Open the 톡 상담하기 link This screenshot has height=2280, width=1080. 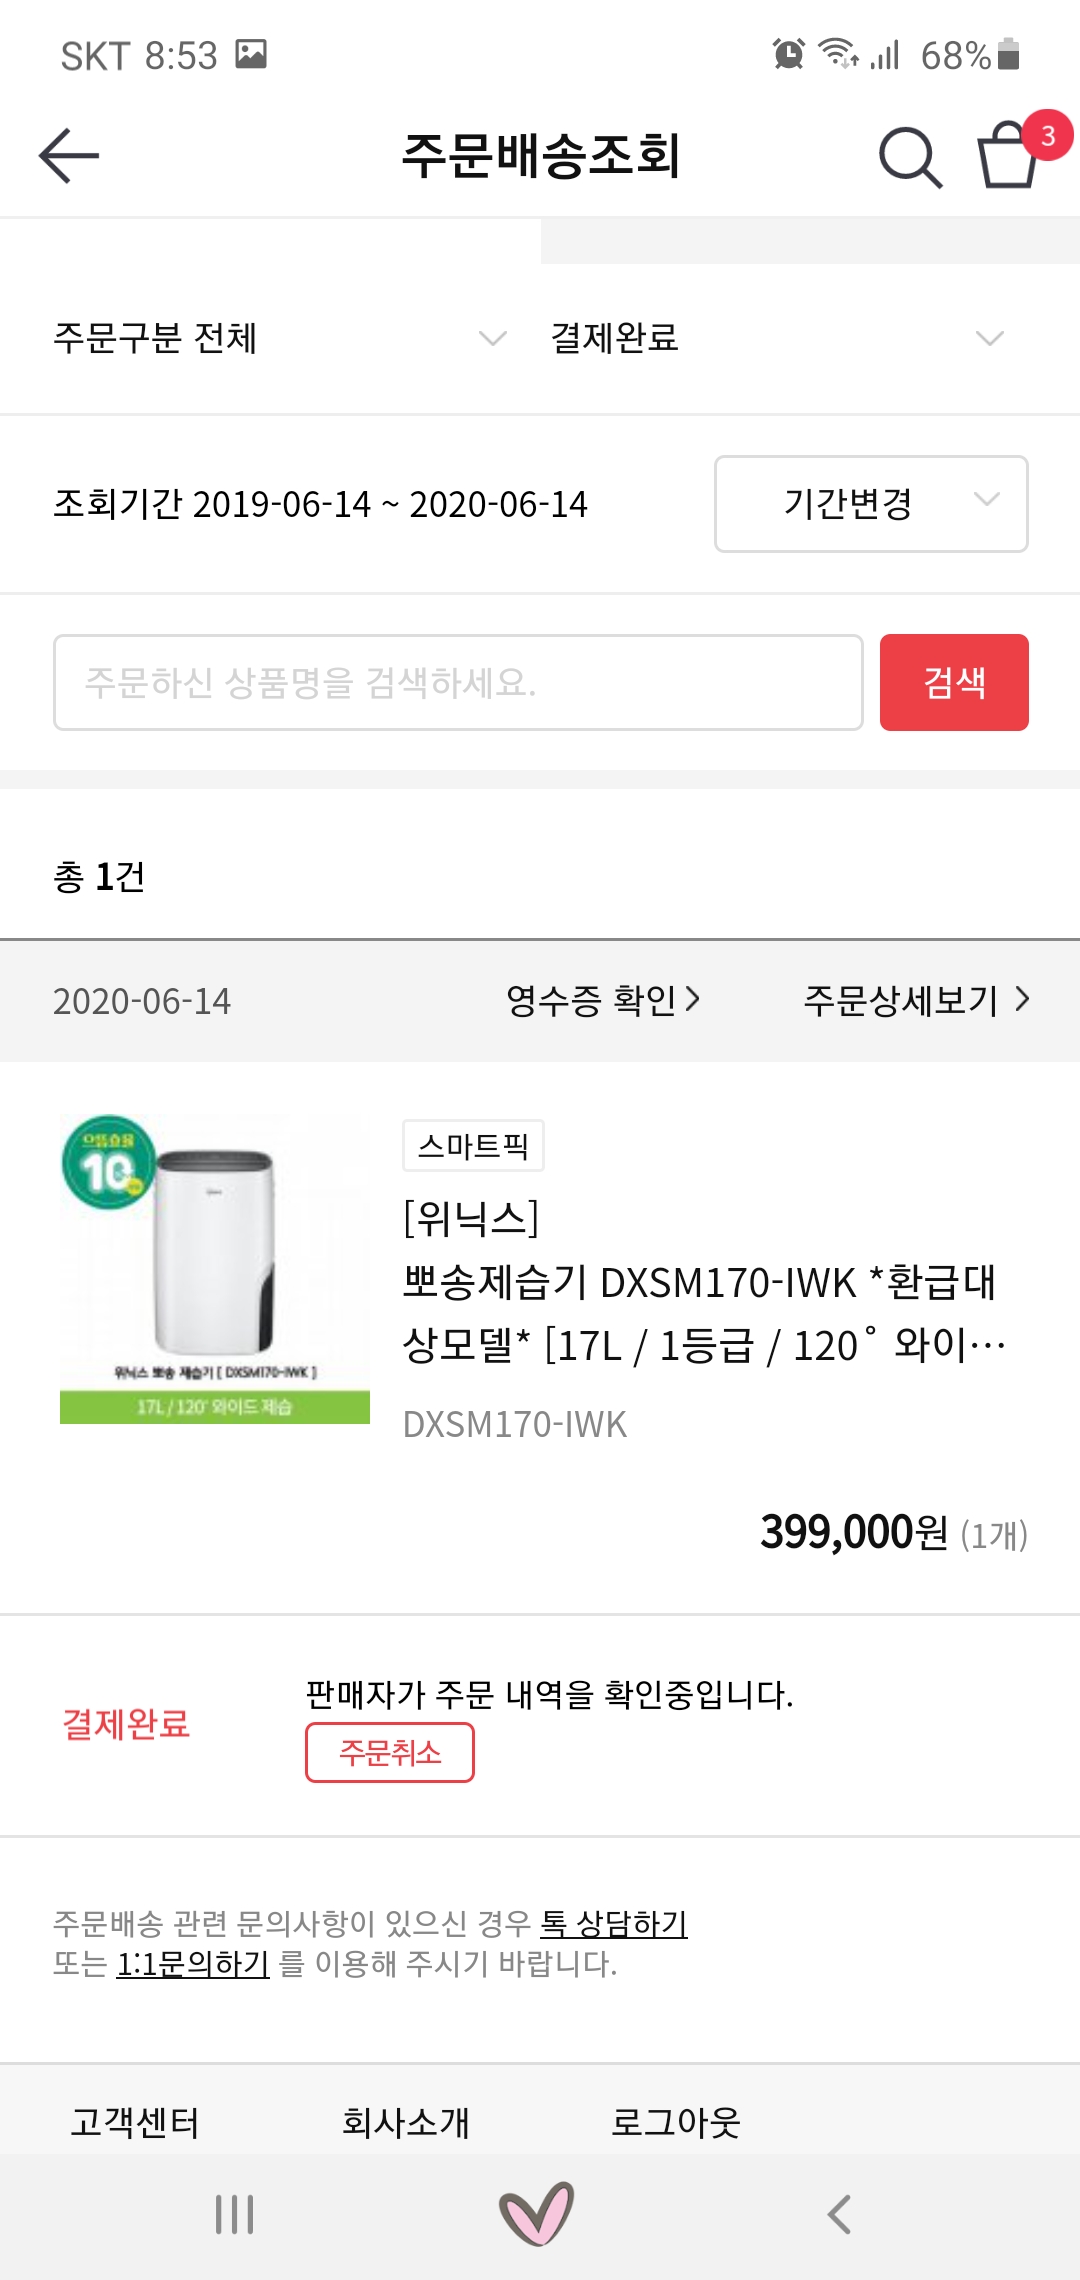613,1923
